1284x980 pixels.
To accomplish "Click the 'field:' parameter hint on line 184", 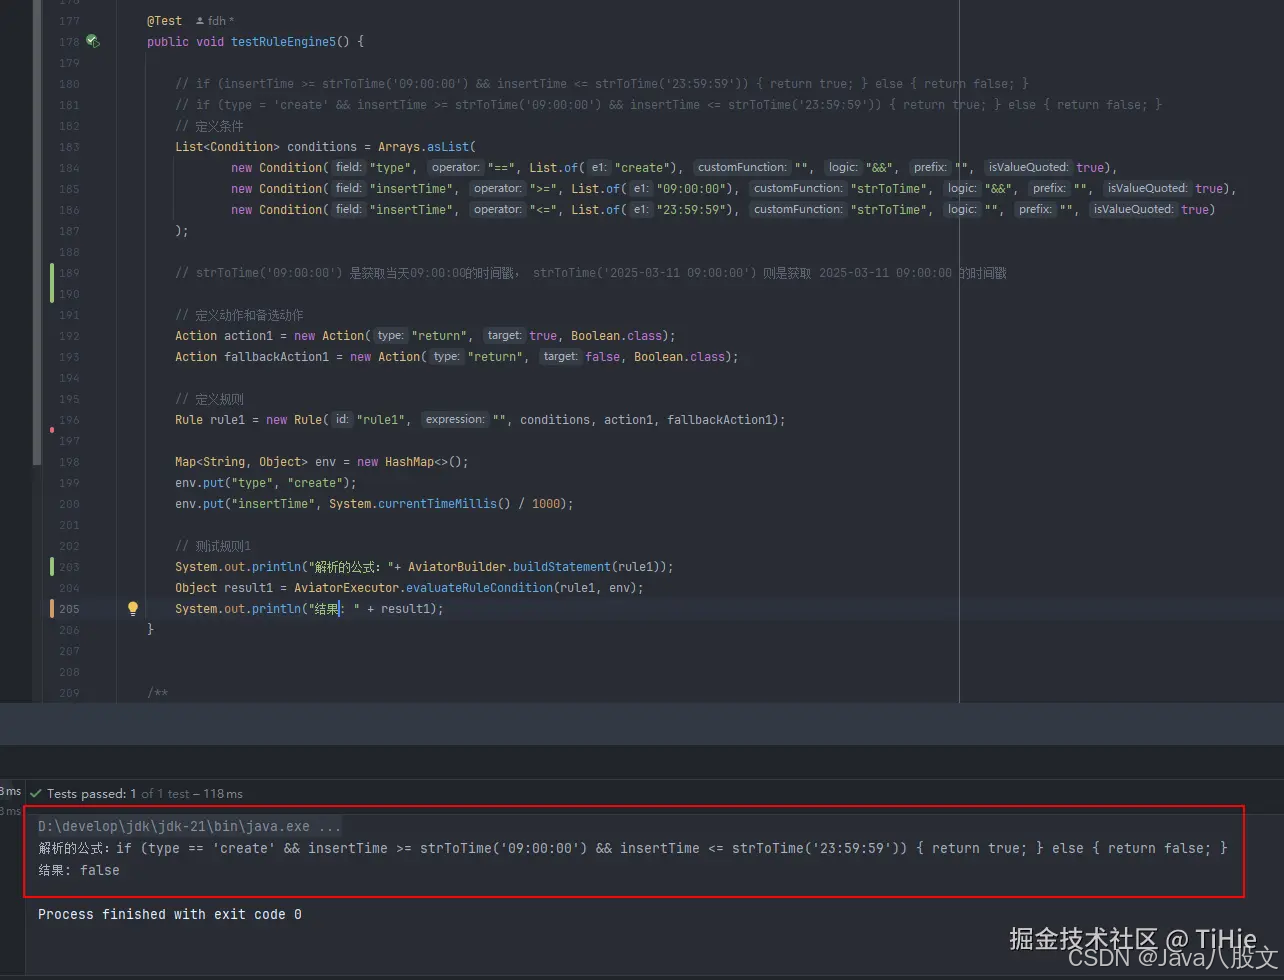I will point(348,167).
